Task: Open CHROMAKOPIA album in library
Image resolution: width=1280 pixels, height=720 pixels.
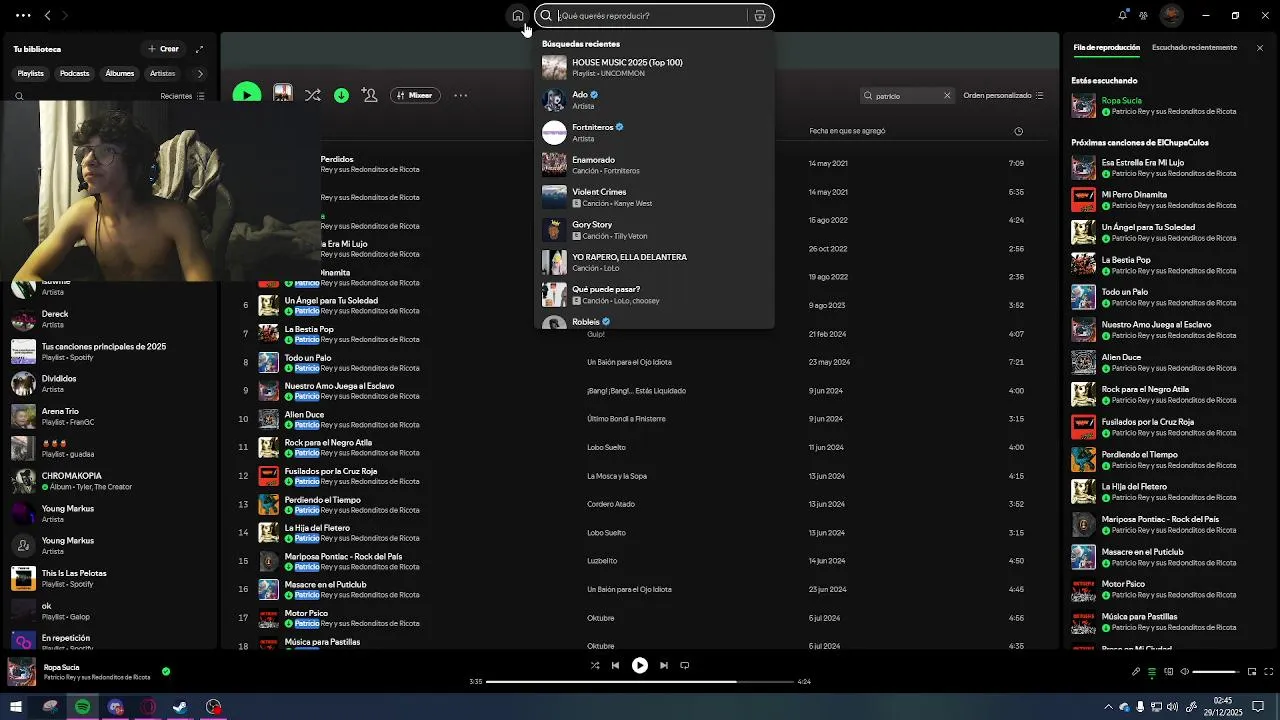Action: pos(110,481)
